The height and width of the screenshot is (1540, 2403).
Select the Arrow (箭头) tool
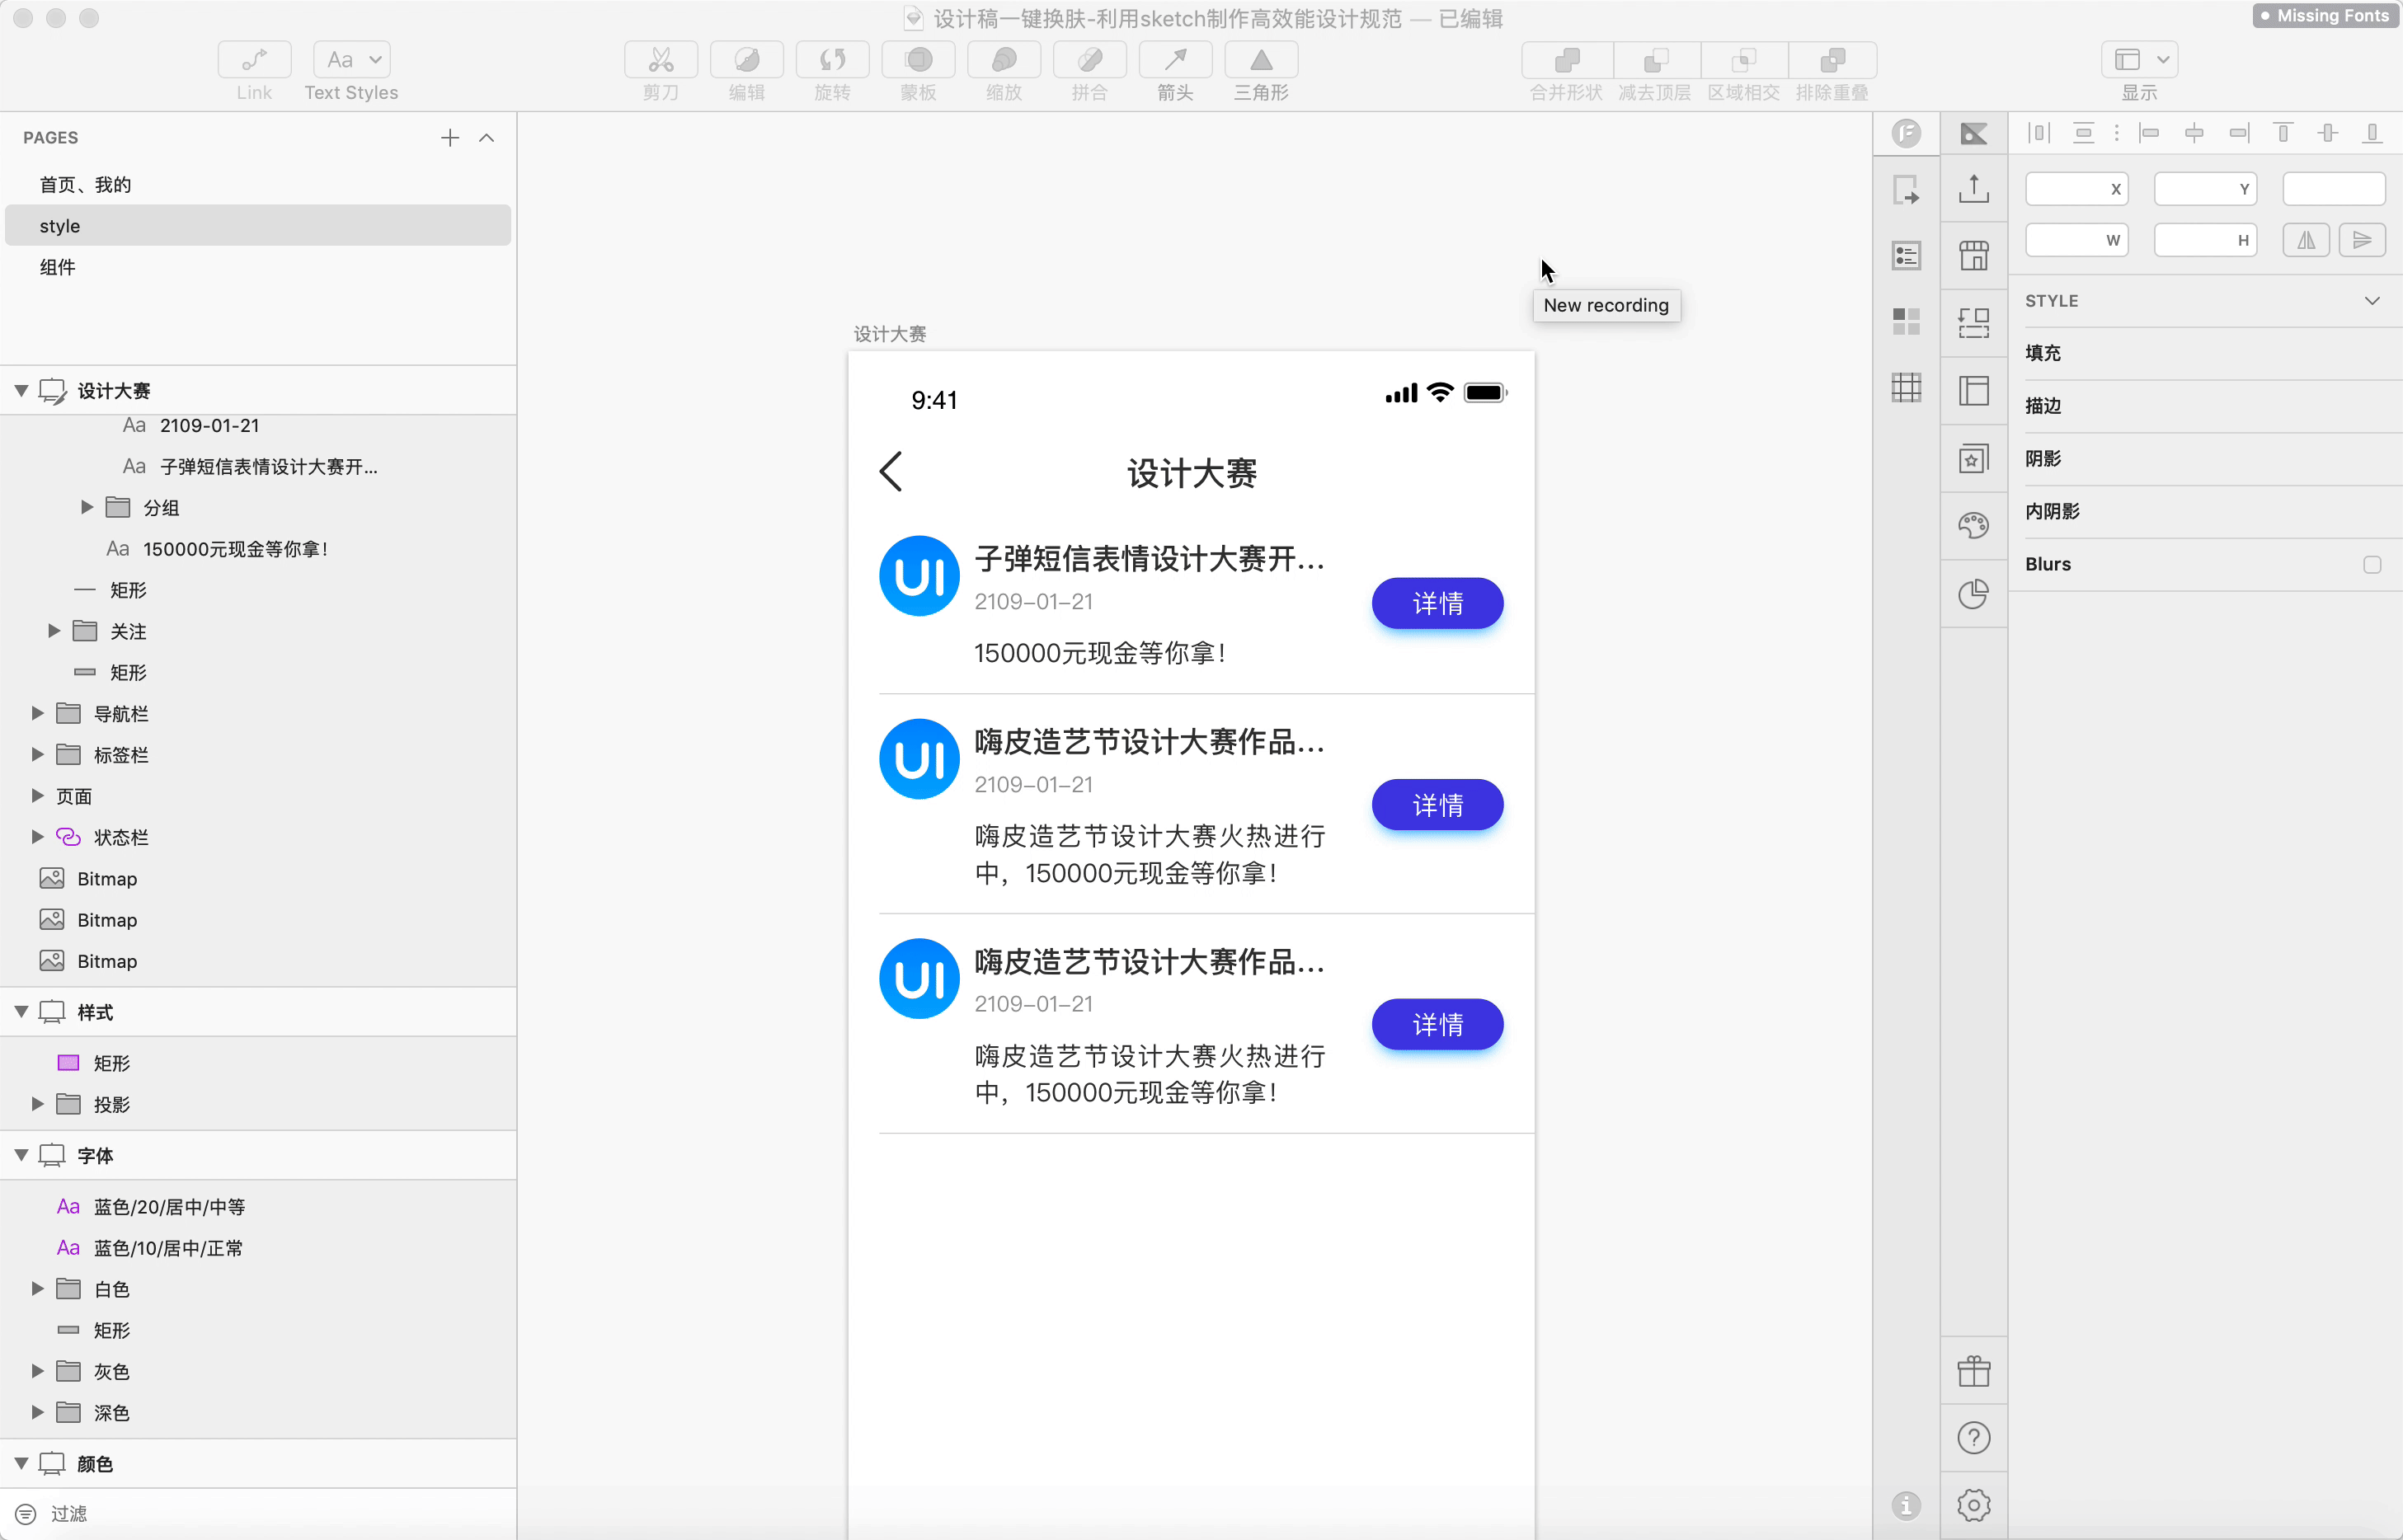[1175, 61]
